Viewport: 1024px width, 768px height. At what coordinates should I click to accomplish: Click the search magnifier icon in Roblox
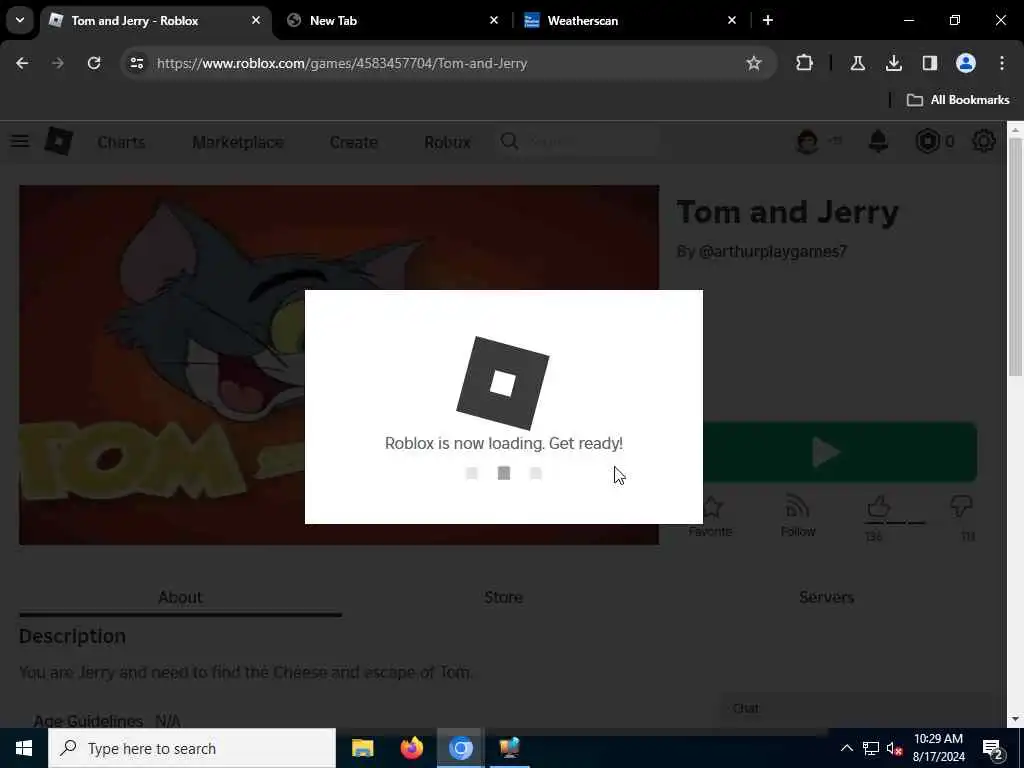click(509, 141)
